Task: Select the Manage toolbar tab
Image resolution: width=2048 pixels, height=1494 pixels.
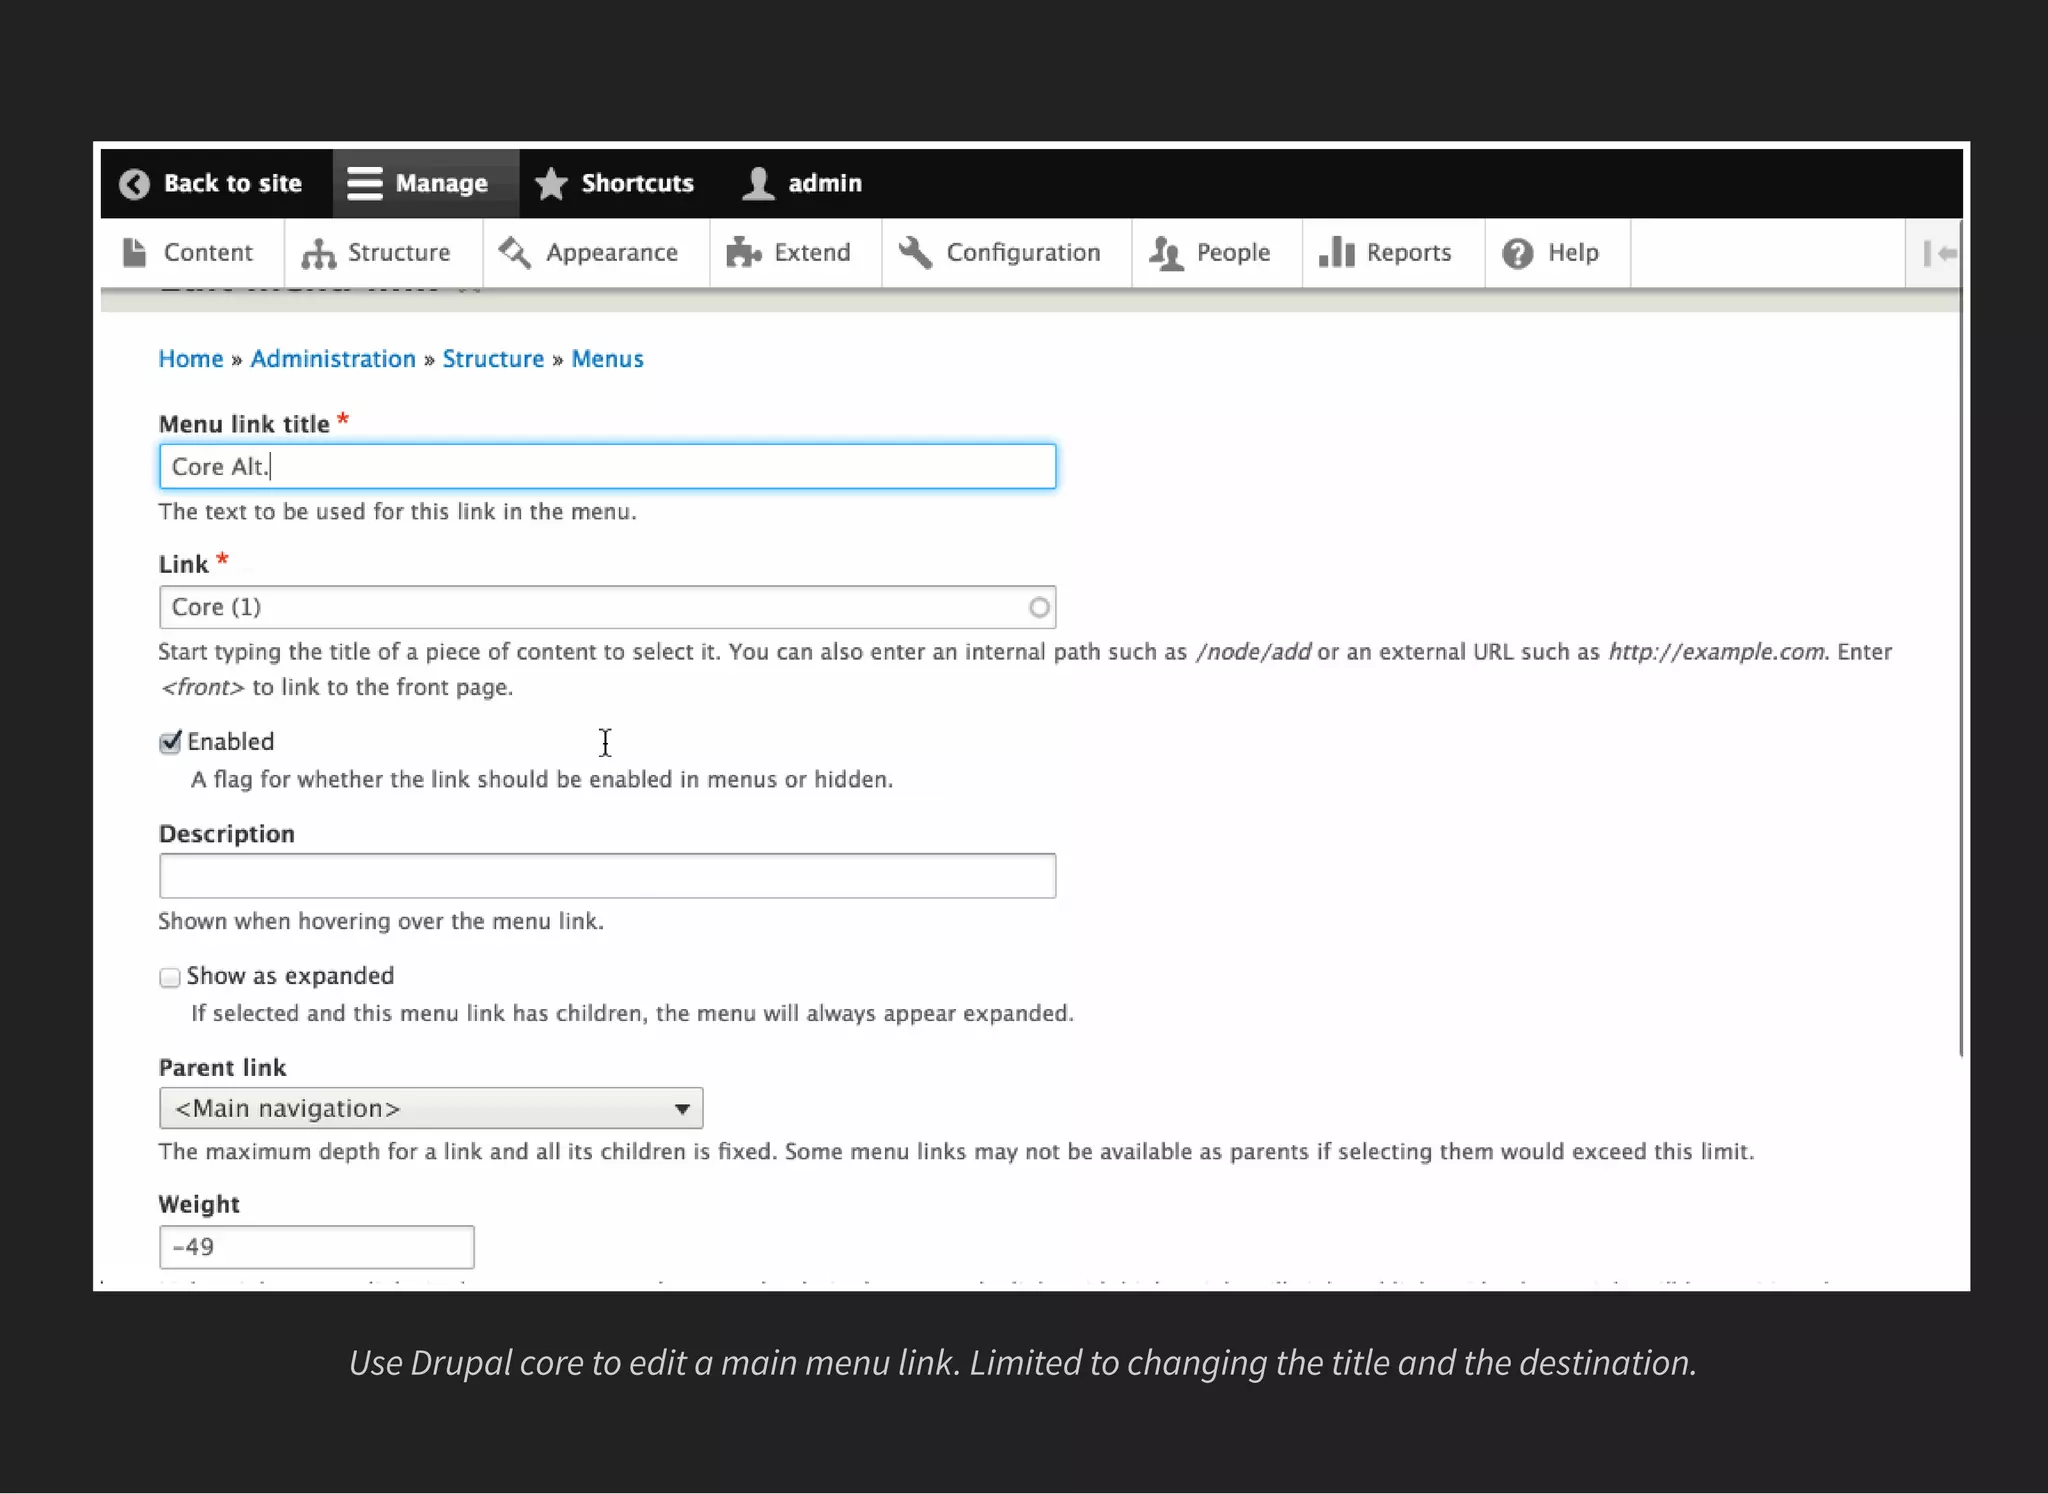Action: [426, 184]
